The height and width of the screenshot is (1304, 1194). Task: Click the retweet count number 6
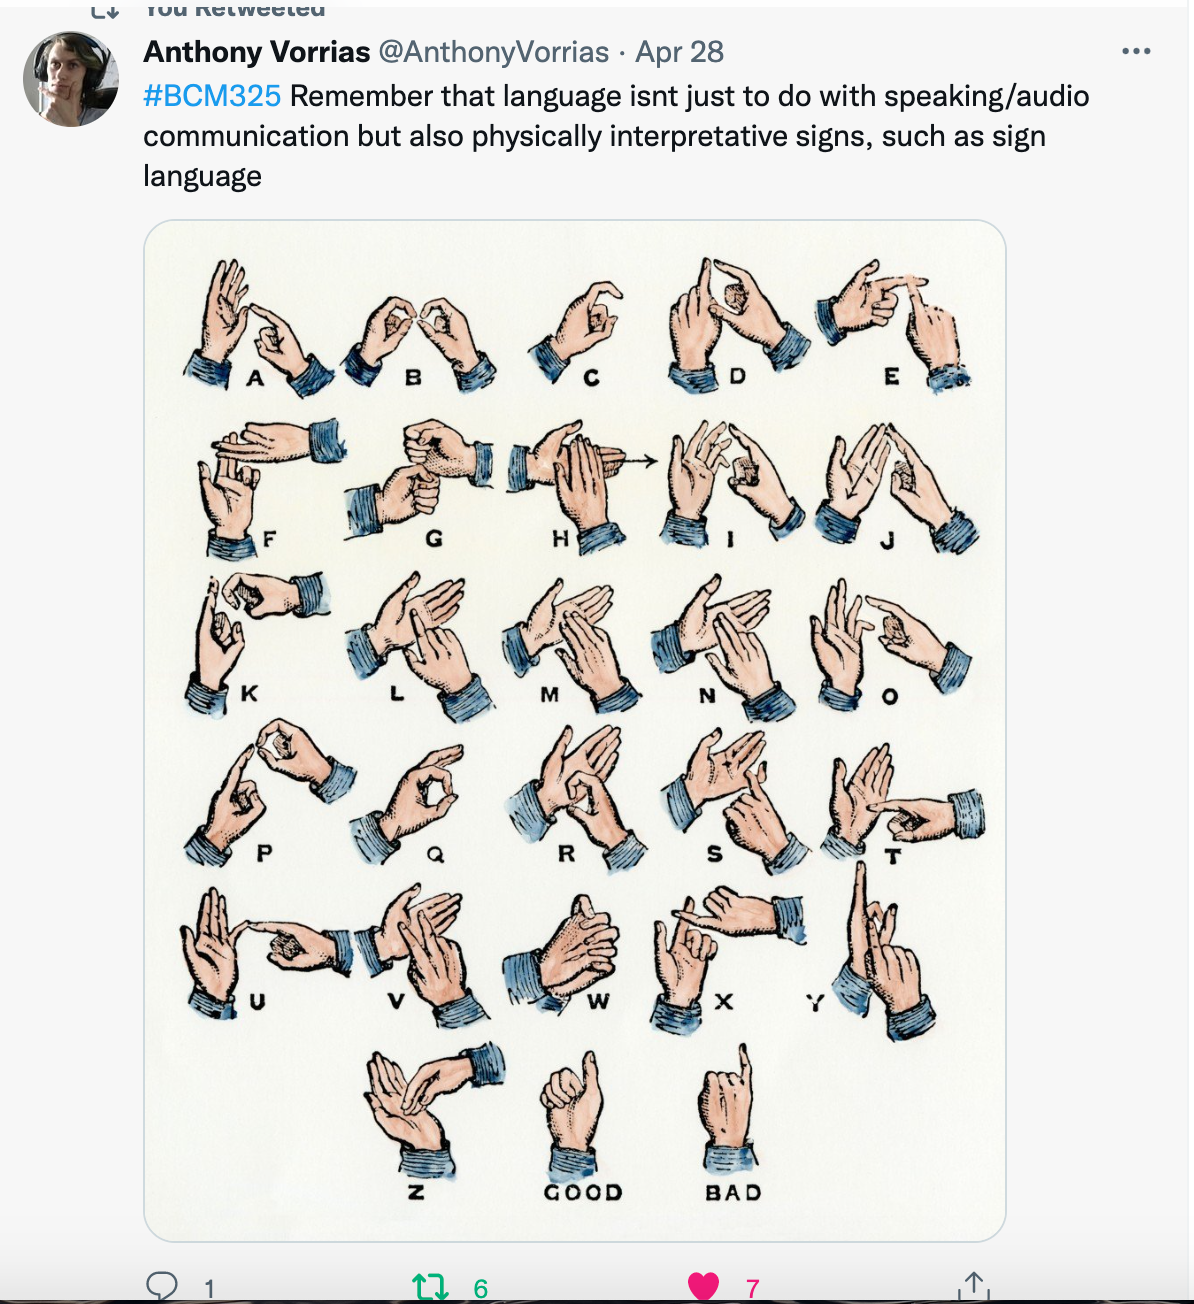pyautogui.click(x=480, y=1289)
